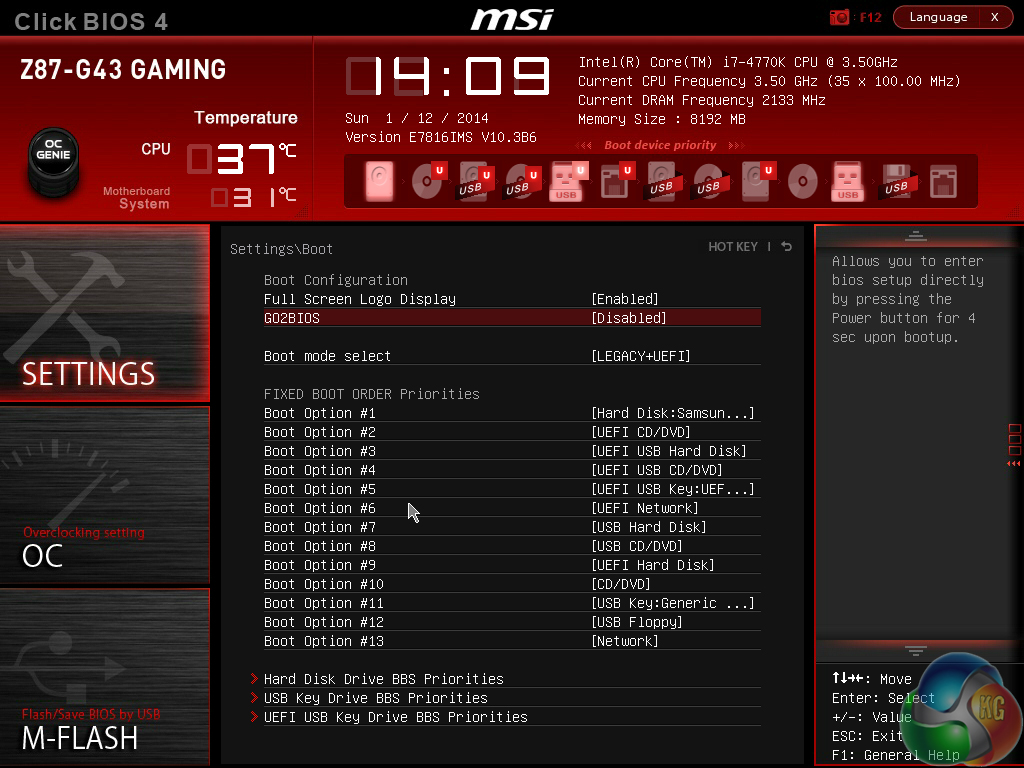
Task: Open the M-FLASH section
Action: (x=104, y=676)
